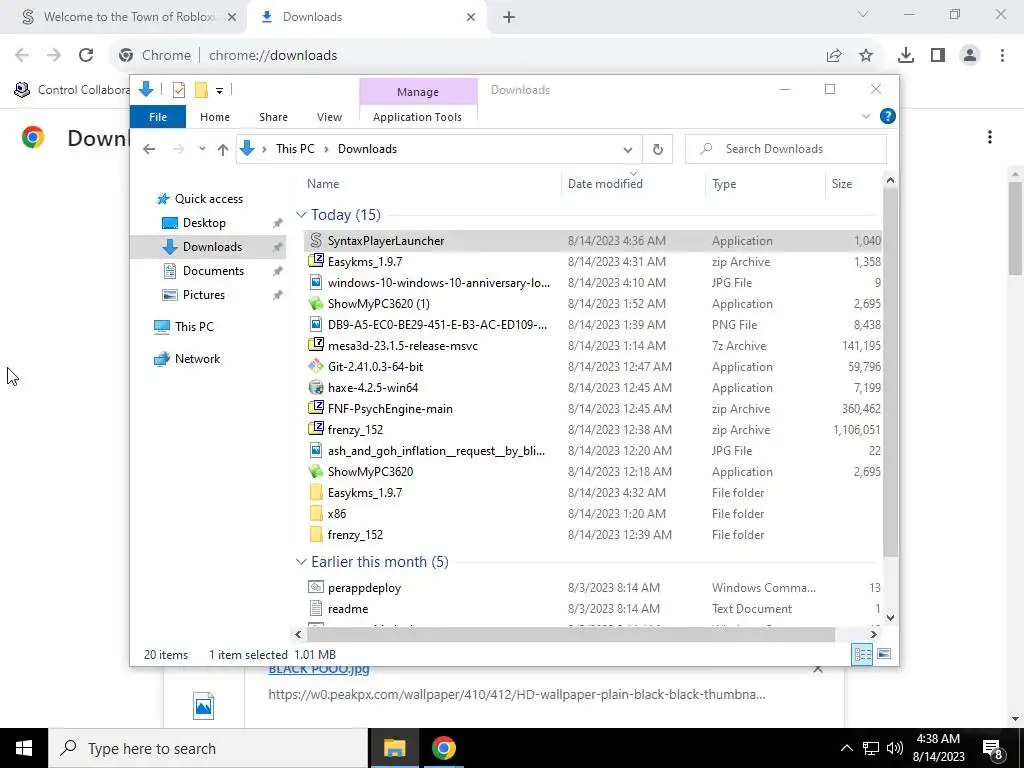The height and width of the screenshot is (768, 1024).
Task: Collapse the Today (15) group
Action: pos(301,214)
